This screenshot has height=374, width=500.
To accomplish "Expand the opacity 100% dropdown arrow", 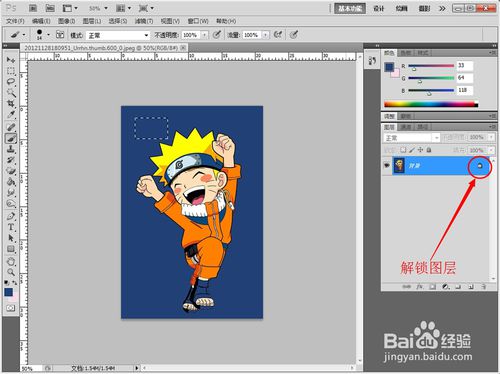I will coord(204,35).
